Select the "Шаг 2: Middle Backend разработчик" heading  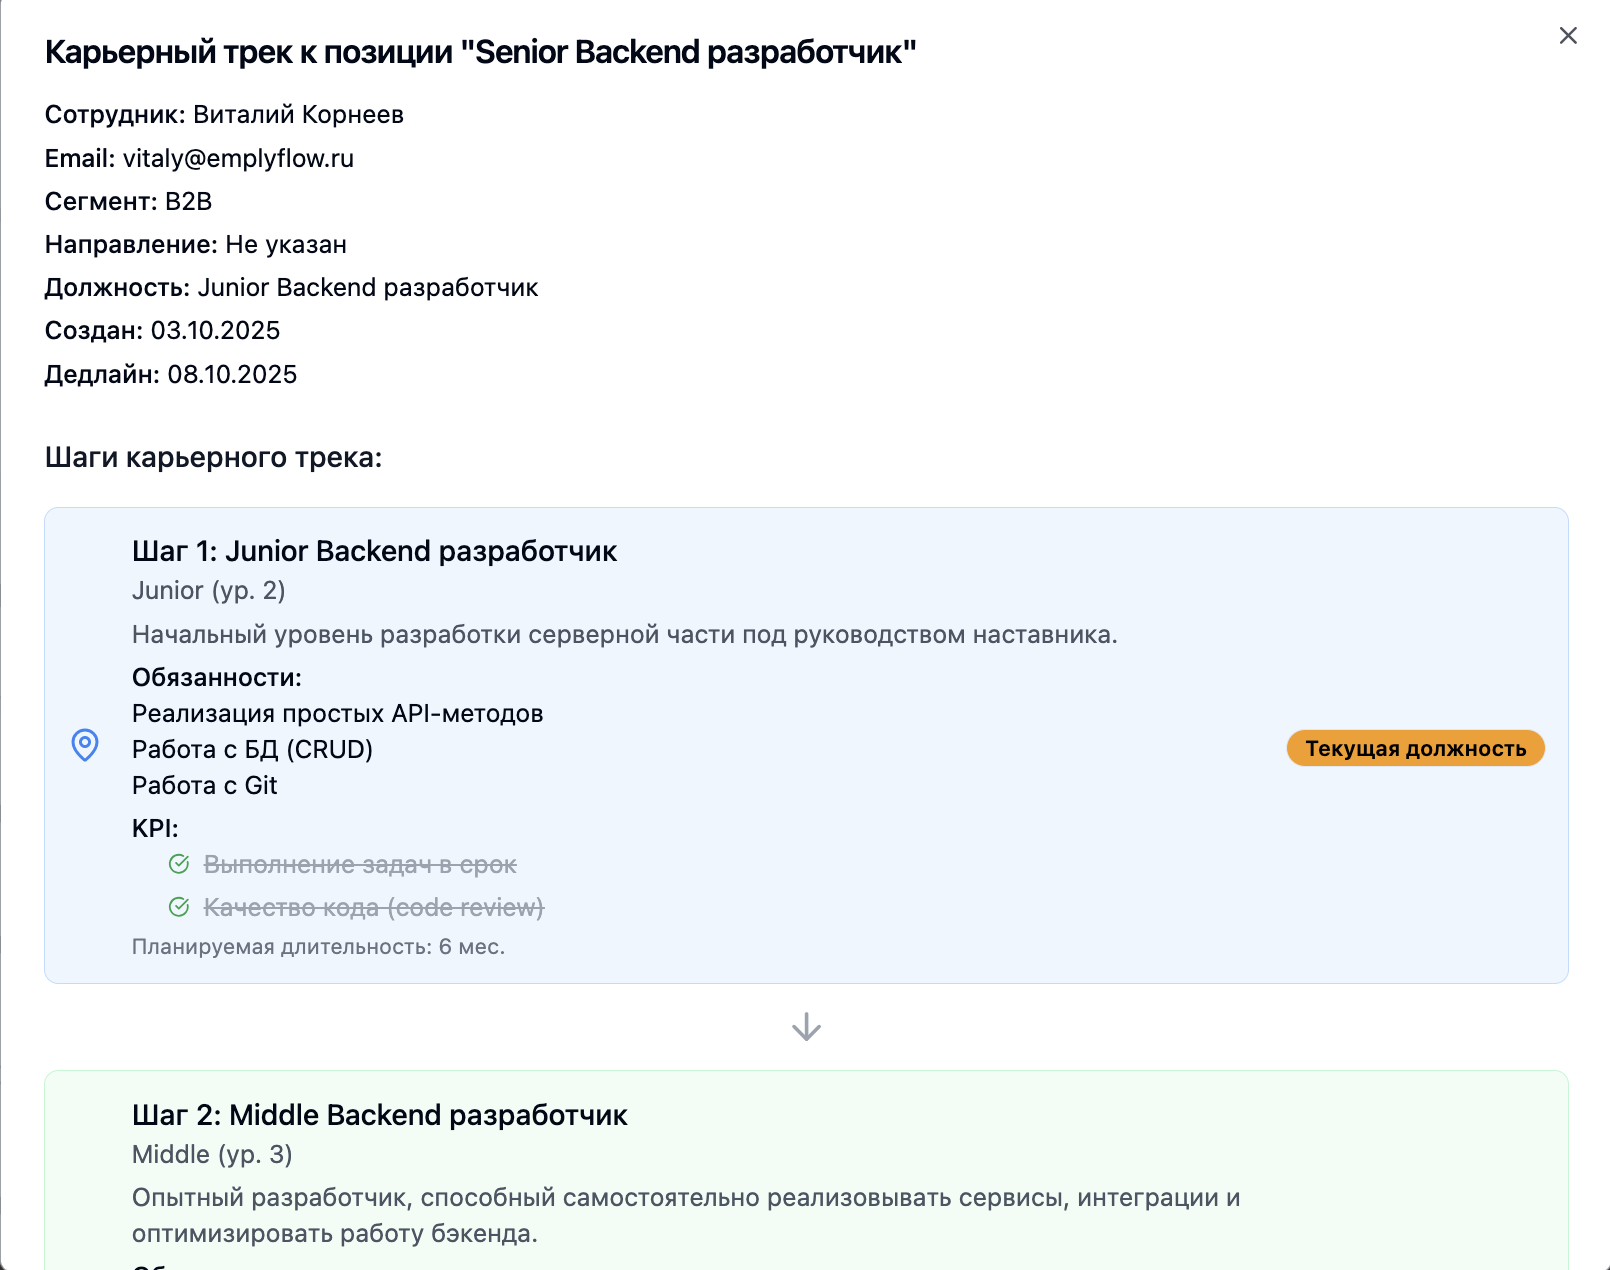tap(379, 1115)
